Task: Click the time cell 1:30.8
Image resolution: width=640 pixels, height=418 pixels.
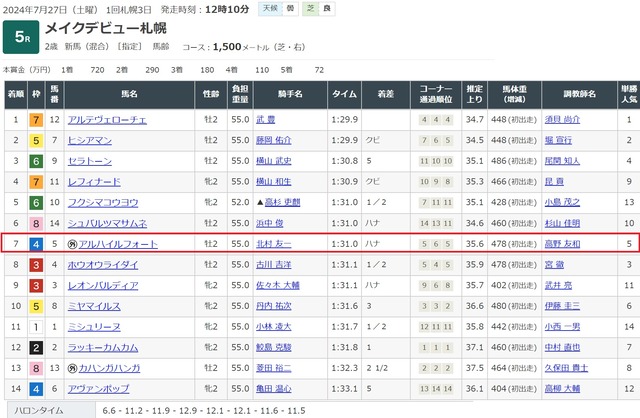Action: click(x=344, y=161)
